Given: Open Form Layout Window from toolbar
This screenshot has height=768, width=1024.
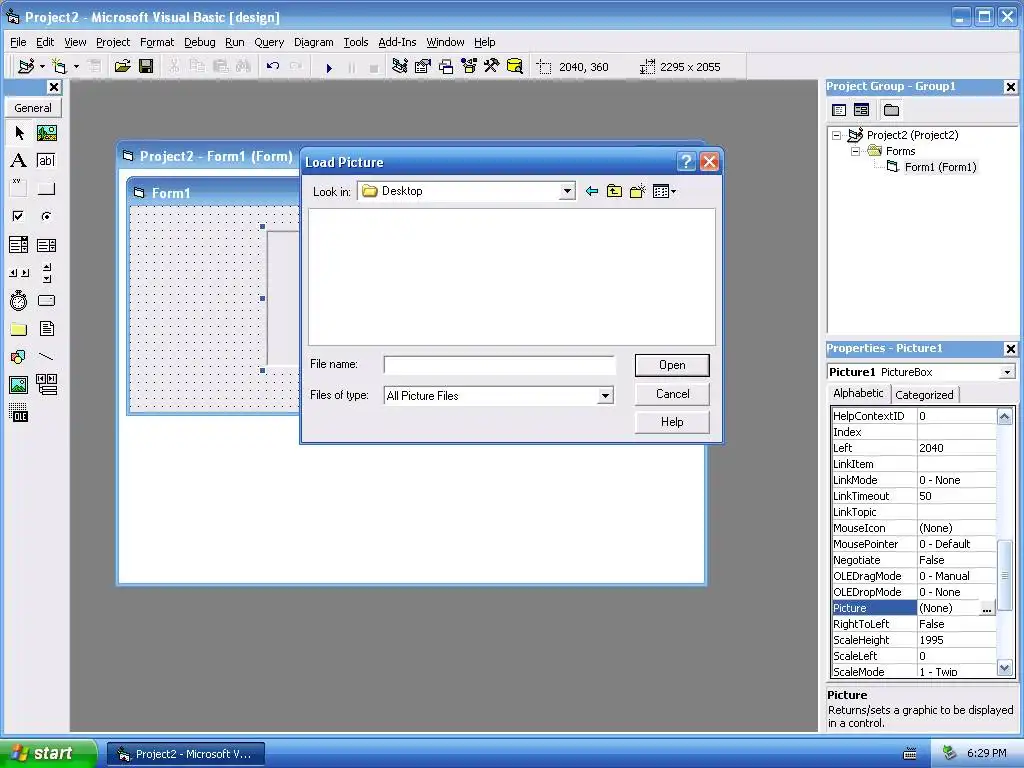Looking at the screenshot, I should point(446,66).
